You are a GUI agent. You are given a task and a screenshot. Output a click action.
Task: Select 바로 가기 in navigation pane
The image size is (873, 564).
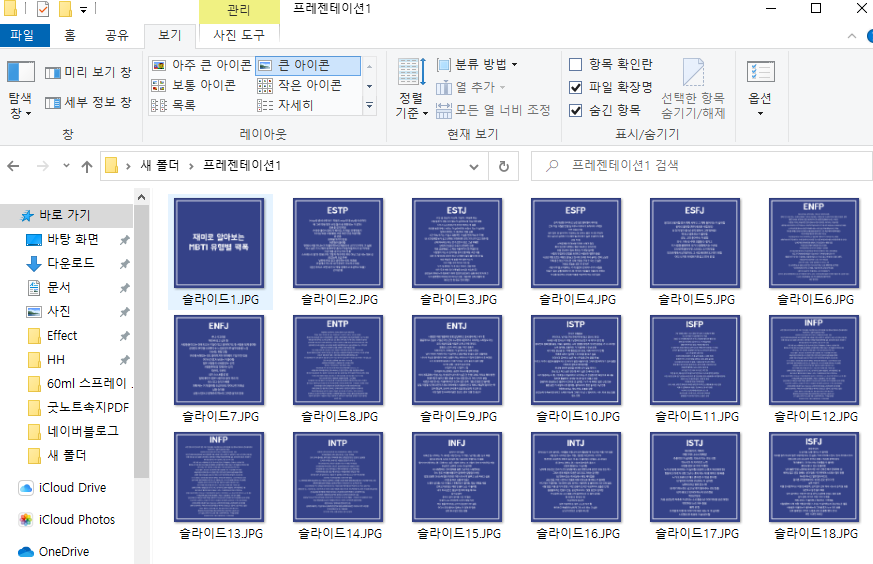point(65,215)
